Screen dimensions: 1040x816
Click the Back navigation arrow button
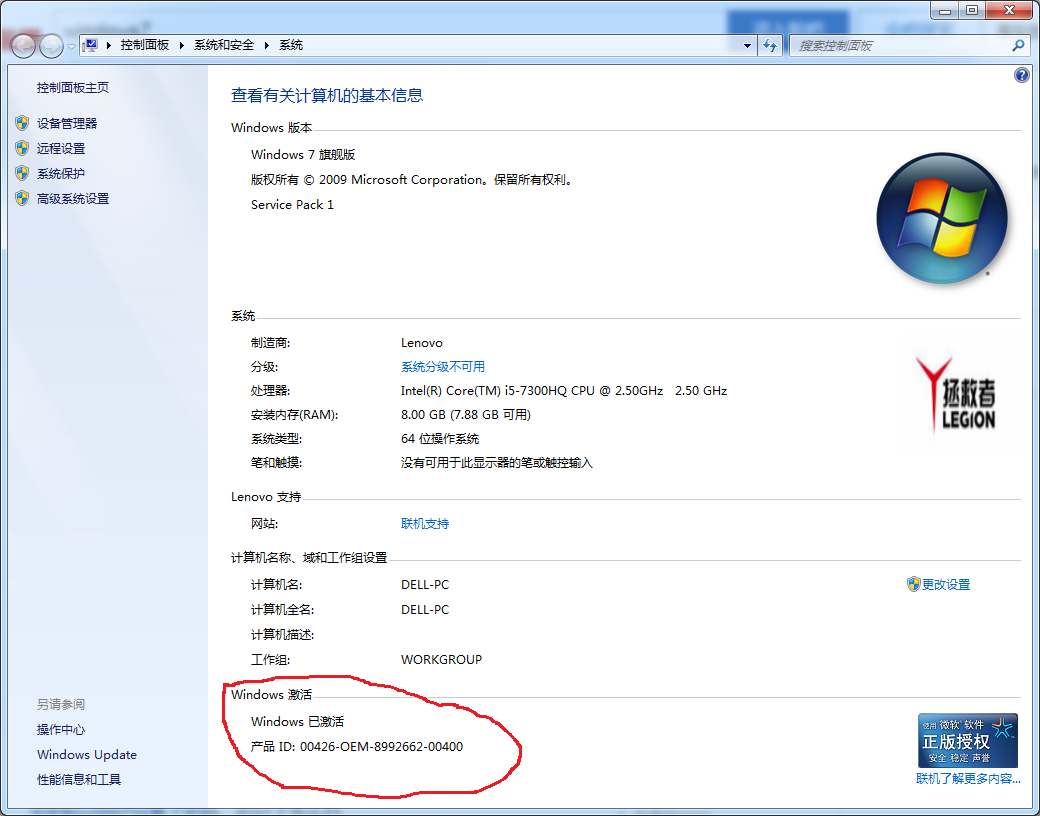(23, 46)
